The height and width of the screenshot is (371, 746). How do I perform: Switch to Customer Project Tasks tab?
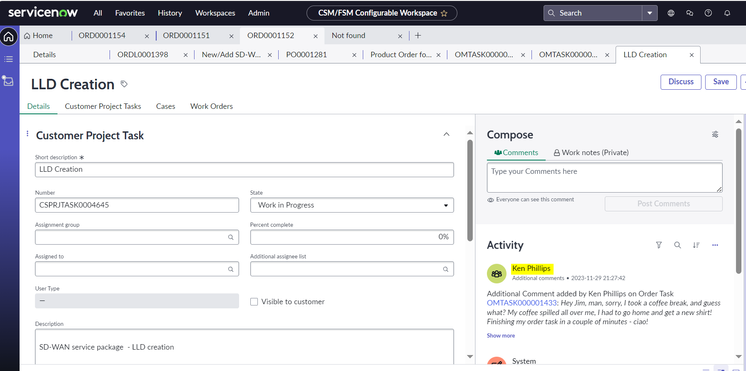point(103,106)
